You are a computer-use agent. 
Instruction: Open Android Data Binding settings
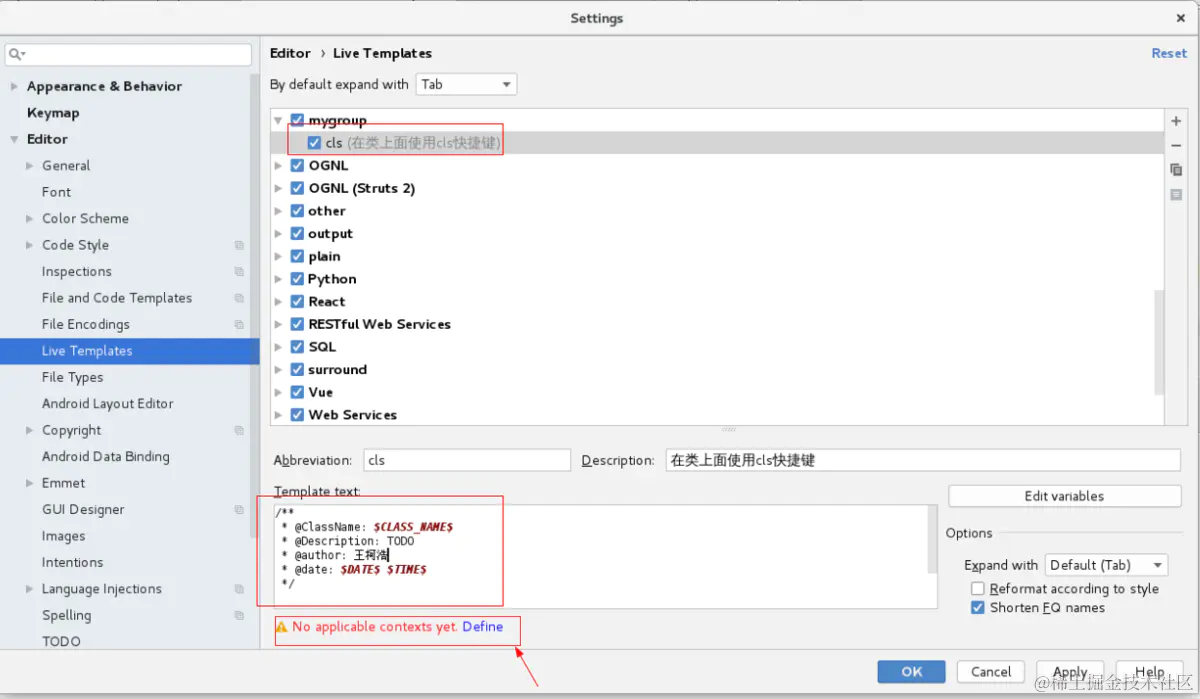coord(106,457)
